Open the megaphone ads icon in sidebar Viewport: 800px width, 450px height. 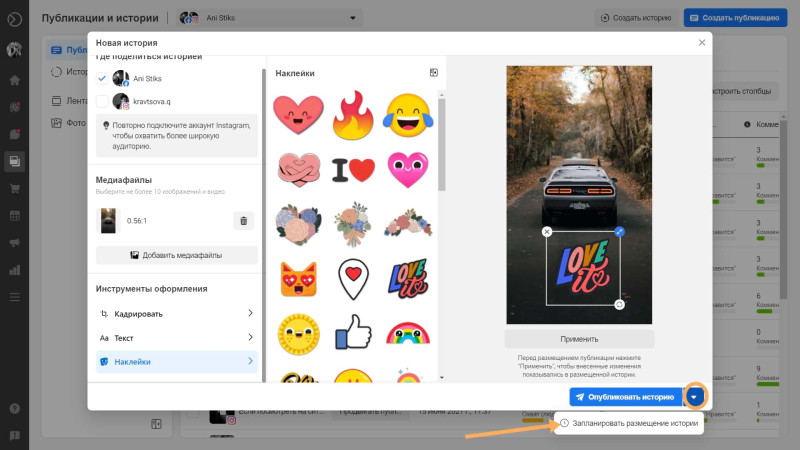tap(15, 242)
